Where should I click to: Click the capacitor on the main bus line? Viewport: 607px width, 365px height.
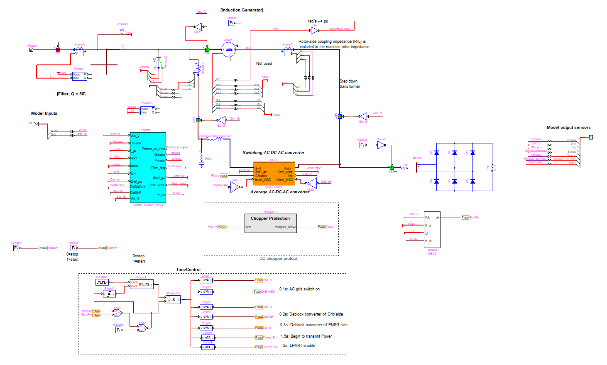tap(106, 61)
